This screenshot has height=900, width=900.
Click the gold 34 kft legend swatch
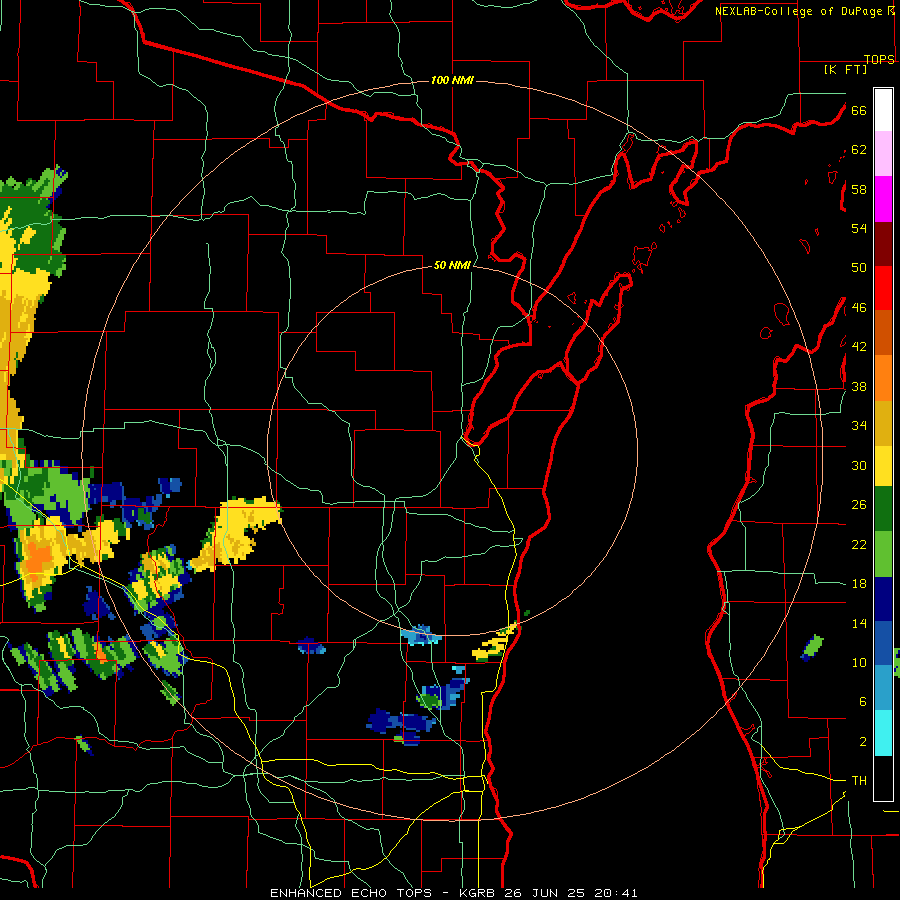883,424
